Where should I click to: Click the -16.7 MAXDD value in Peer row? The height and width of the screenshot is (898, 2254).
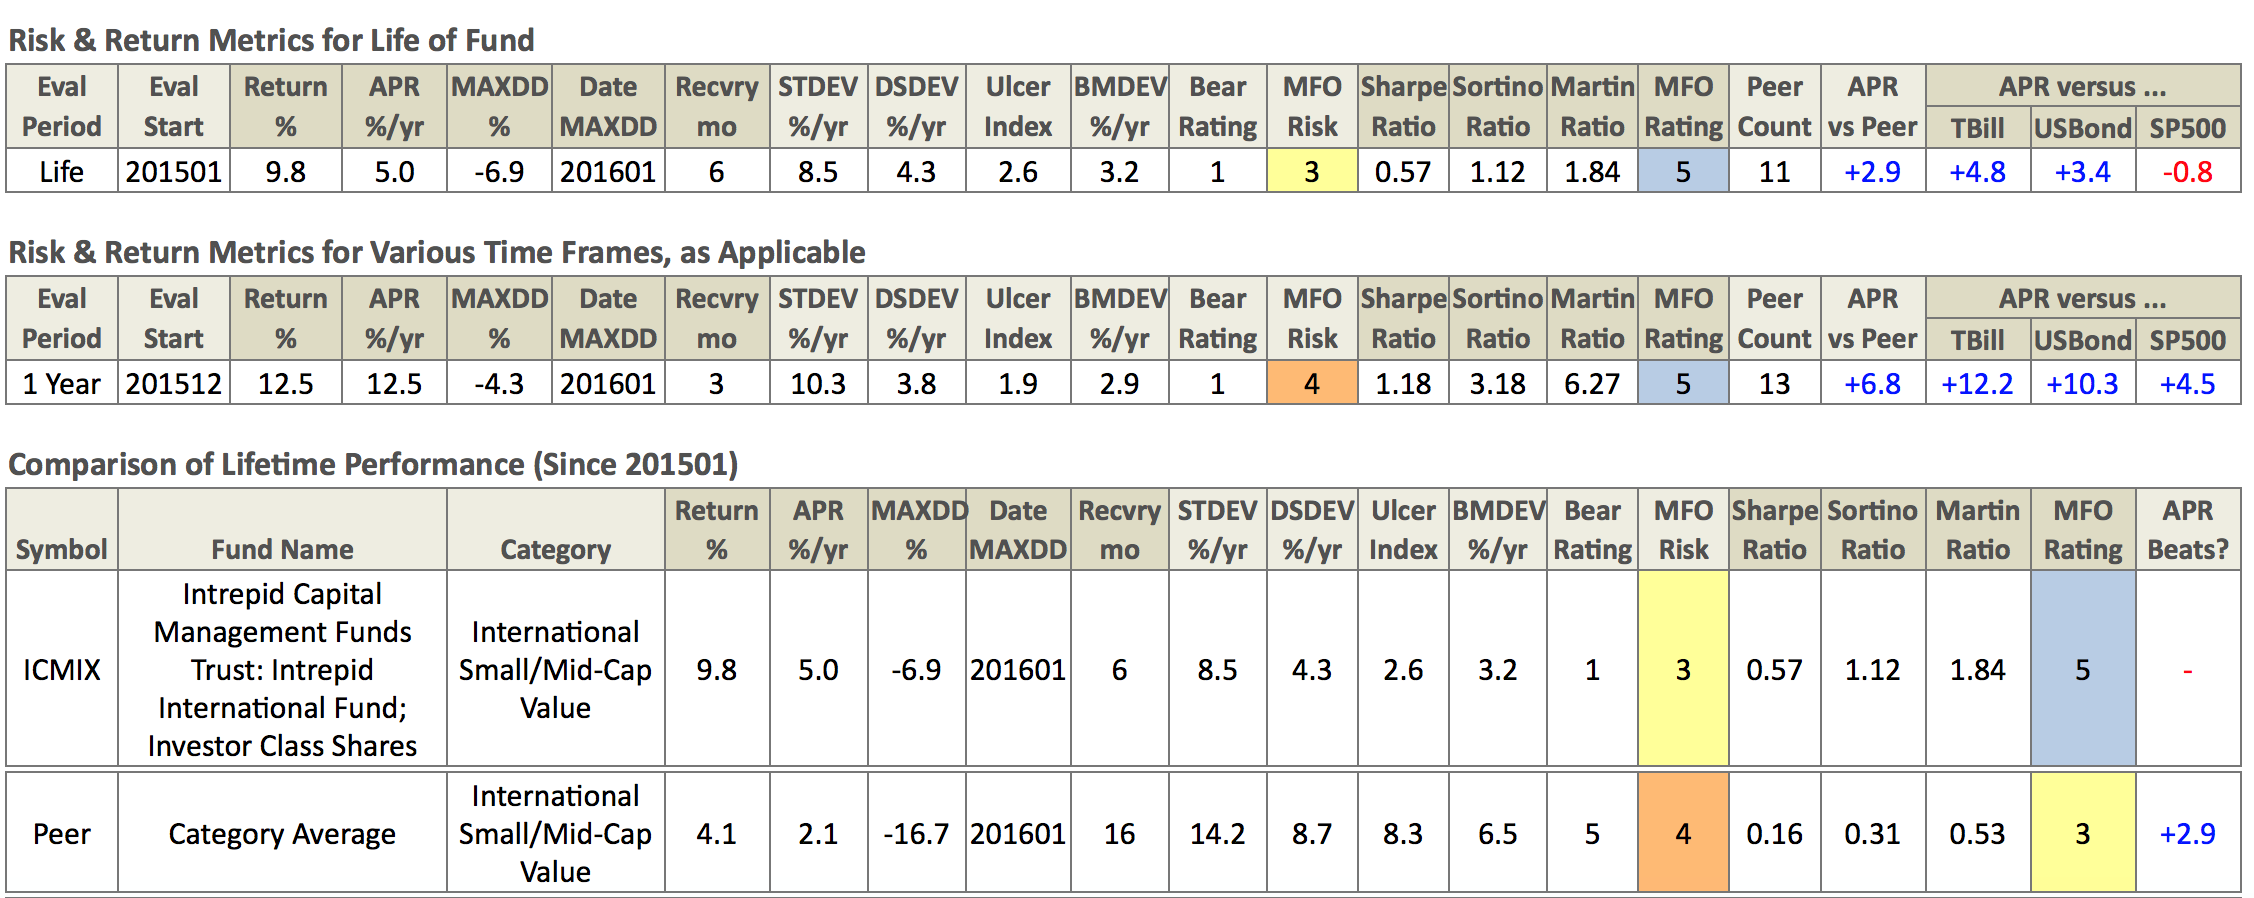916,833
